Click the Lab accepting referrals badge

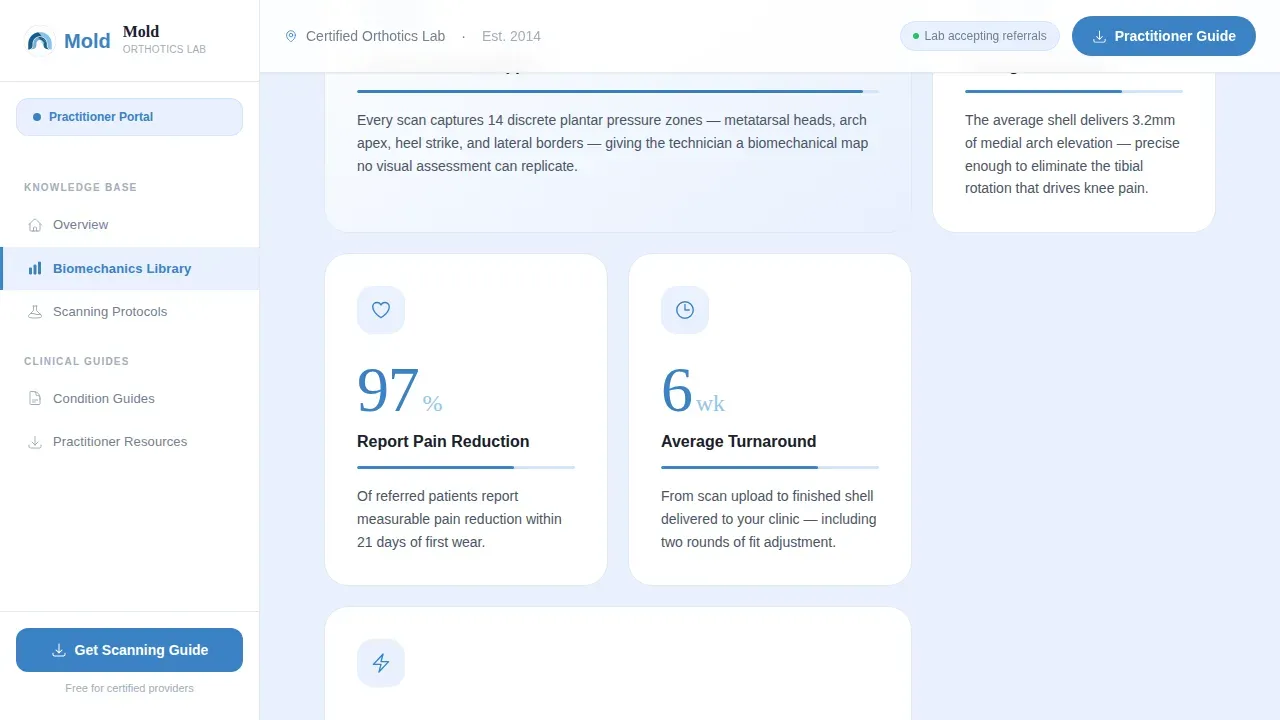click(980, 36)
